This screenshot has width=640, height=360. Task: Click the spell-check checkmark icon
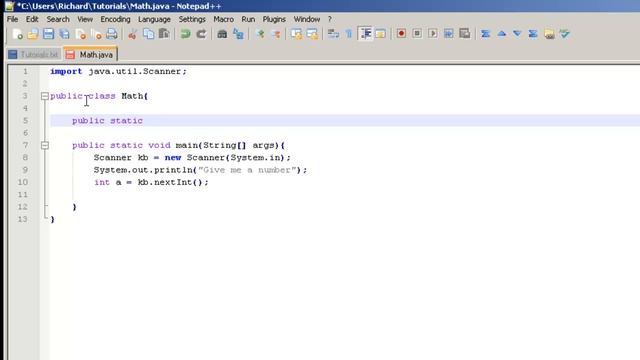564,34
